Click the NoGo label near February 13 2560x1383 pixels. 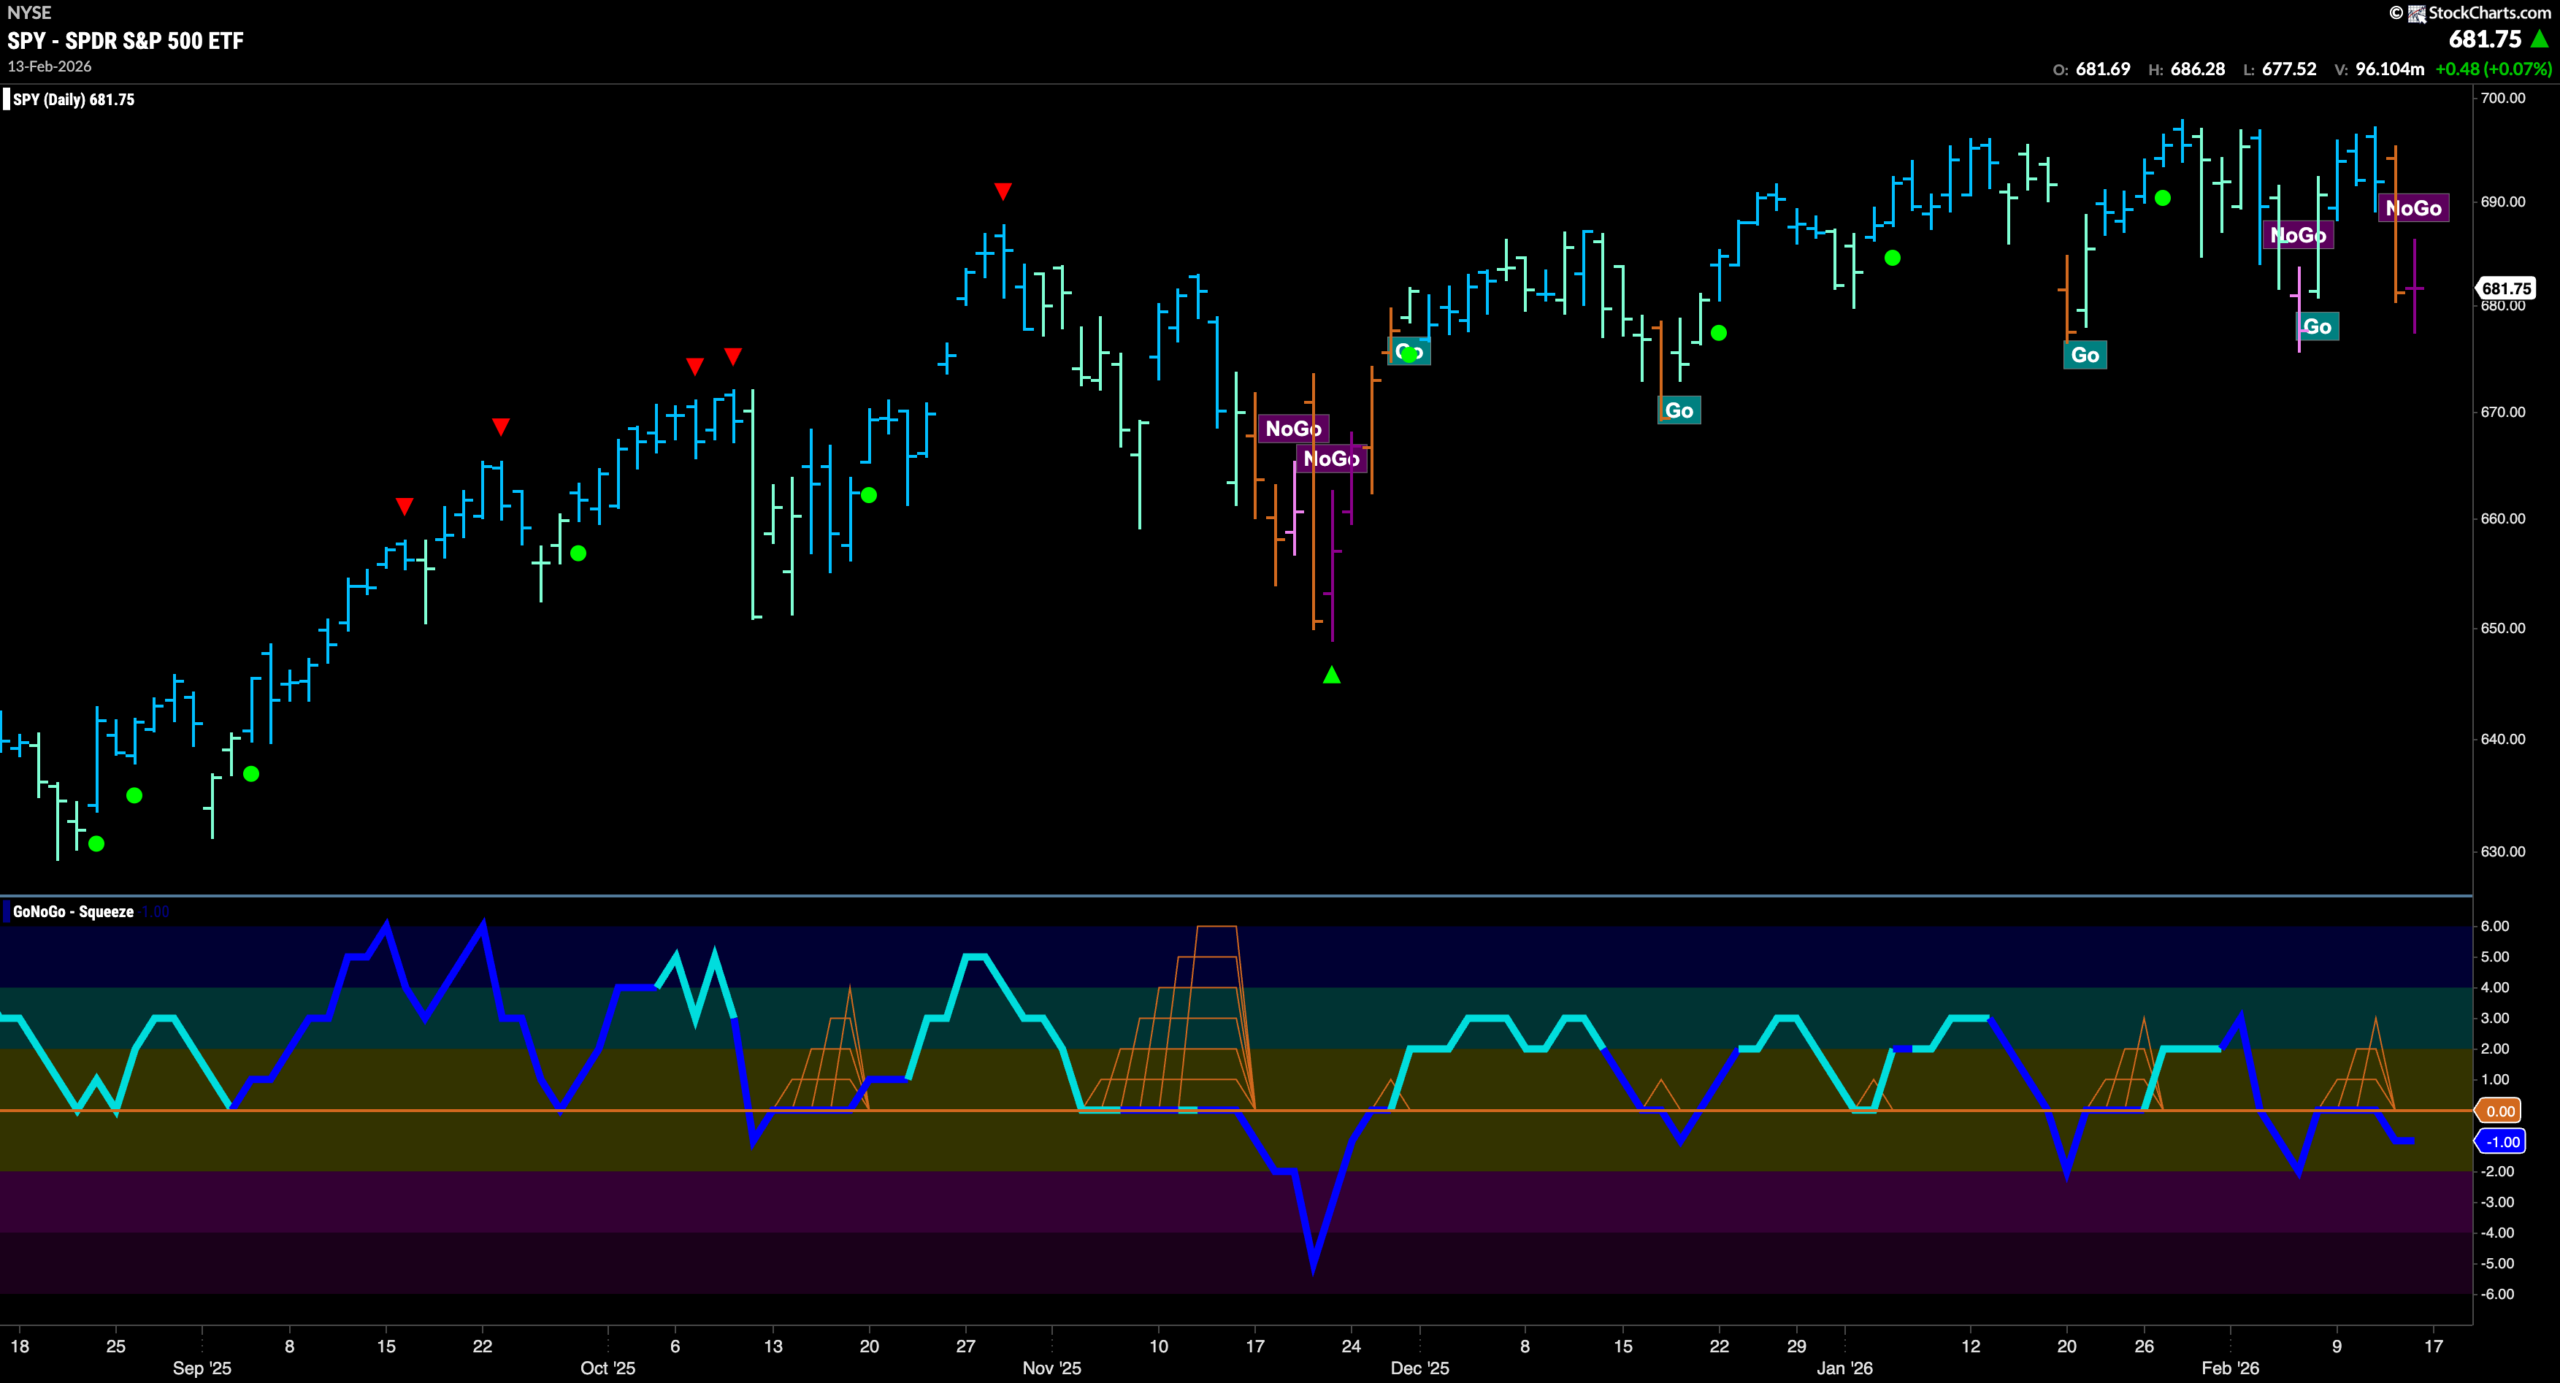(2413, 208)
